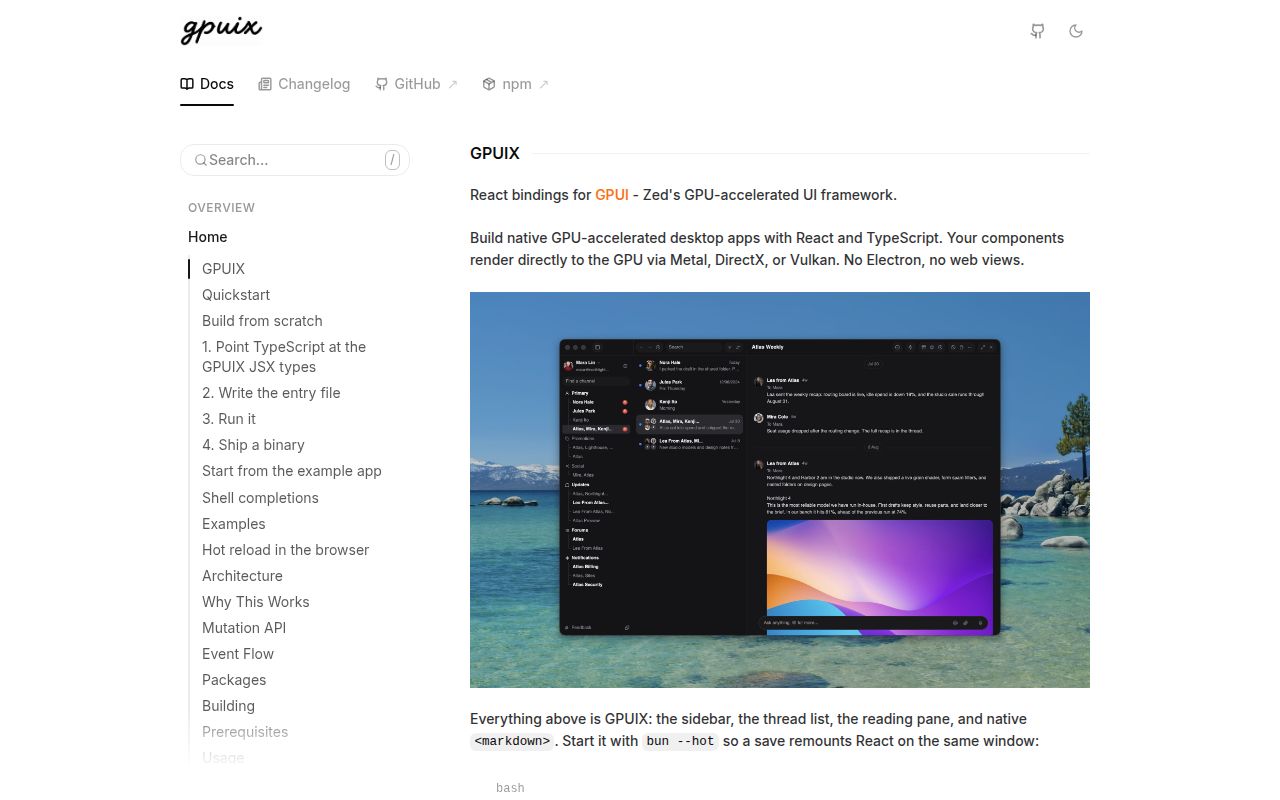Open the Home sidebar item
This screenshot has height=800, width=1280.
point(208,237)
